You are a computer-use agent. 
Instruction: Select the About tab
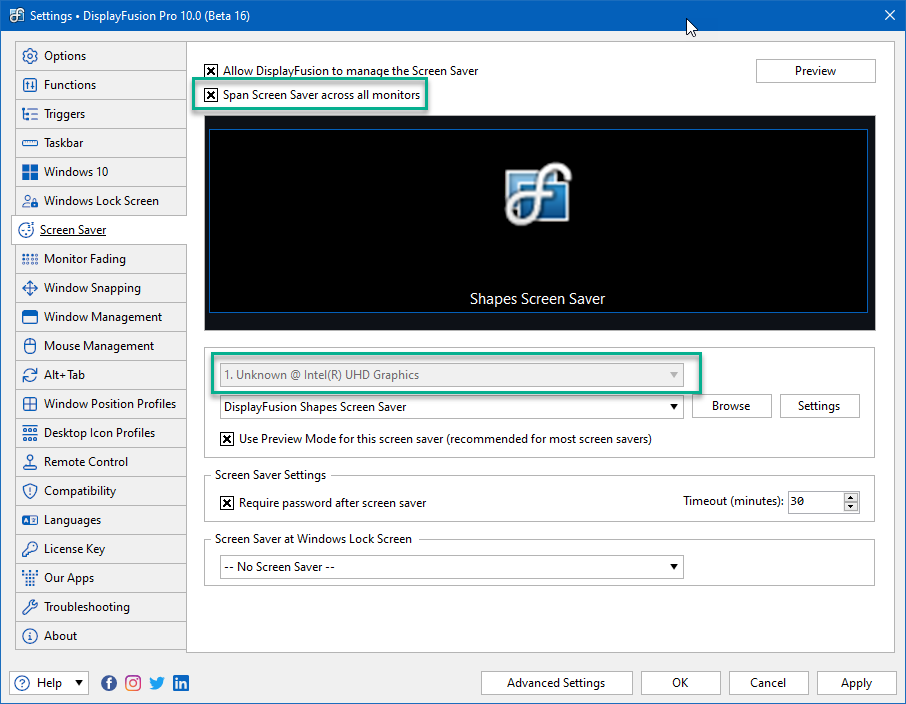point(101,636)
